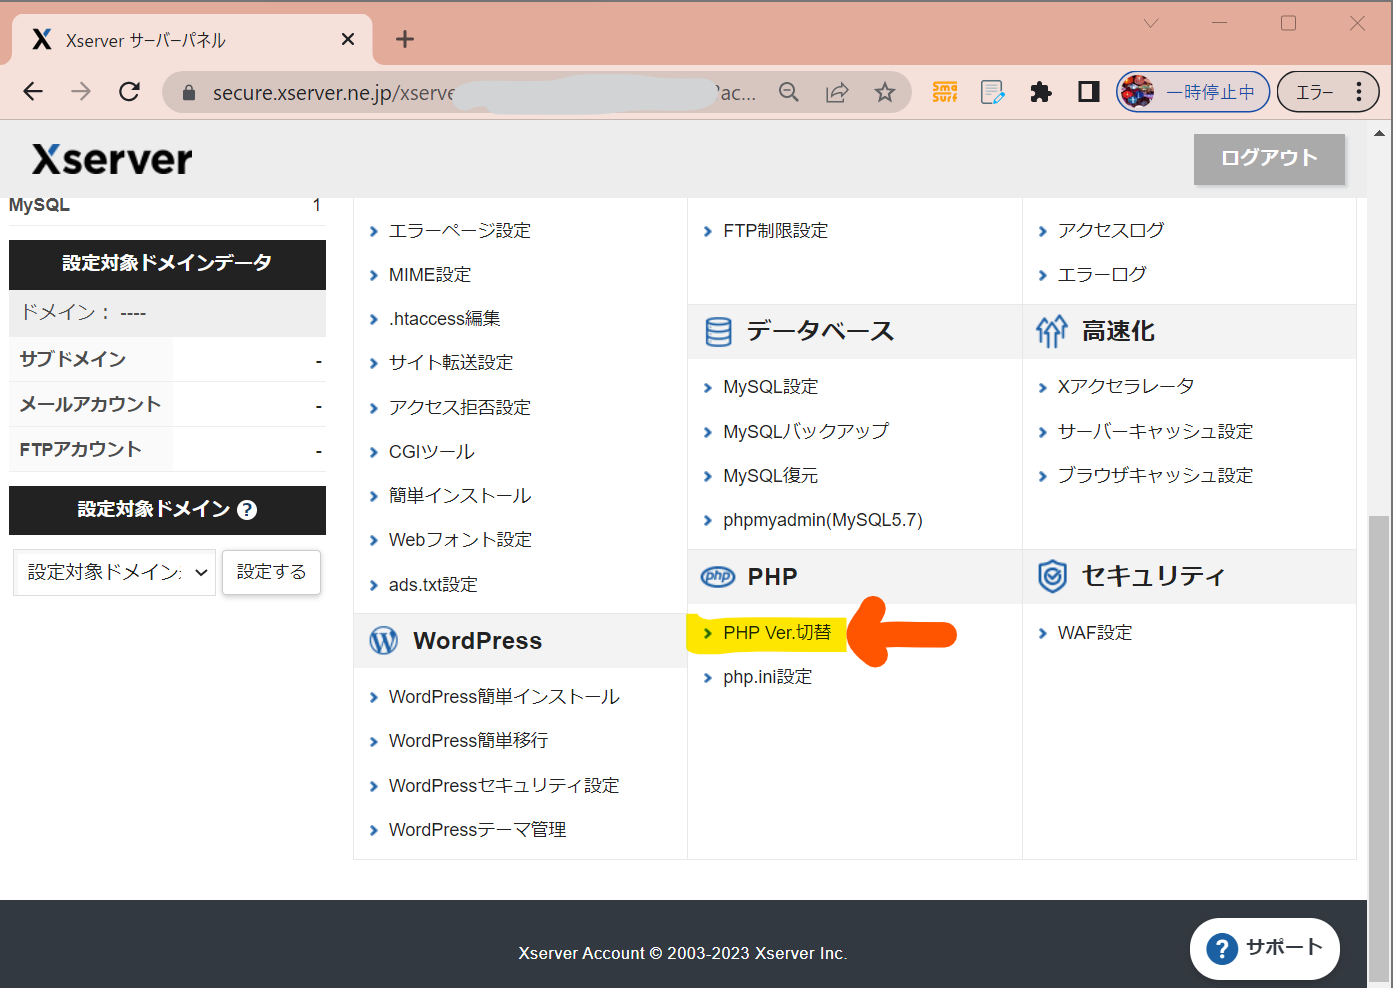Open MIME設定
This screenshot has height=988, width=1393.
click(430, 275)
